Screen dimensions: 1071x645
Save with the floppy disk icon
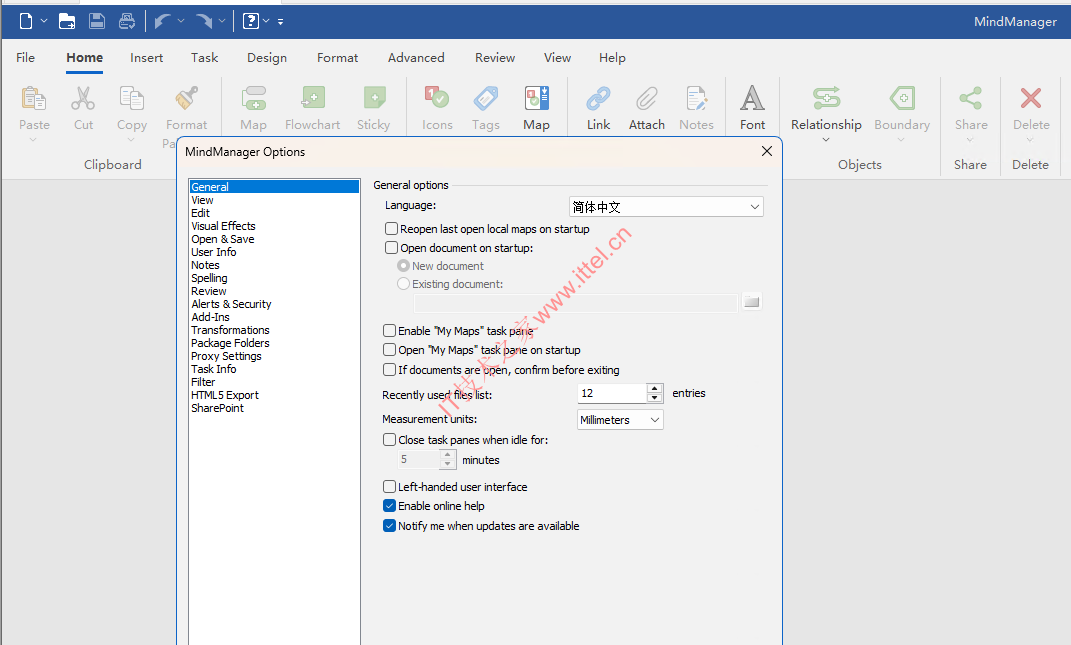tap(97, 21)
